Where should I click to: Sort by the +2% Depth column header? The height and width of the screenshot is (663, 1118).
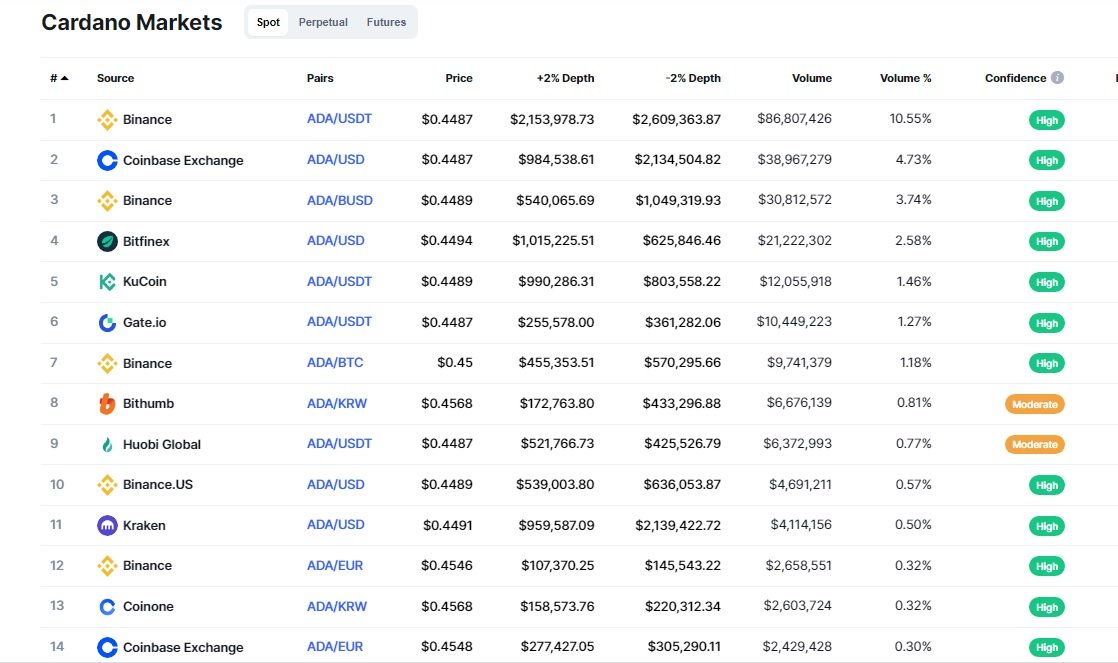coord(565,78)
